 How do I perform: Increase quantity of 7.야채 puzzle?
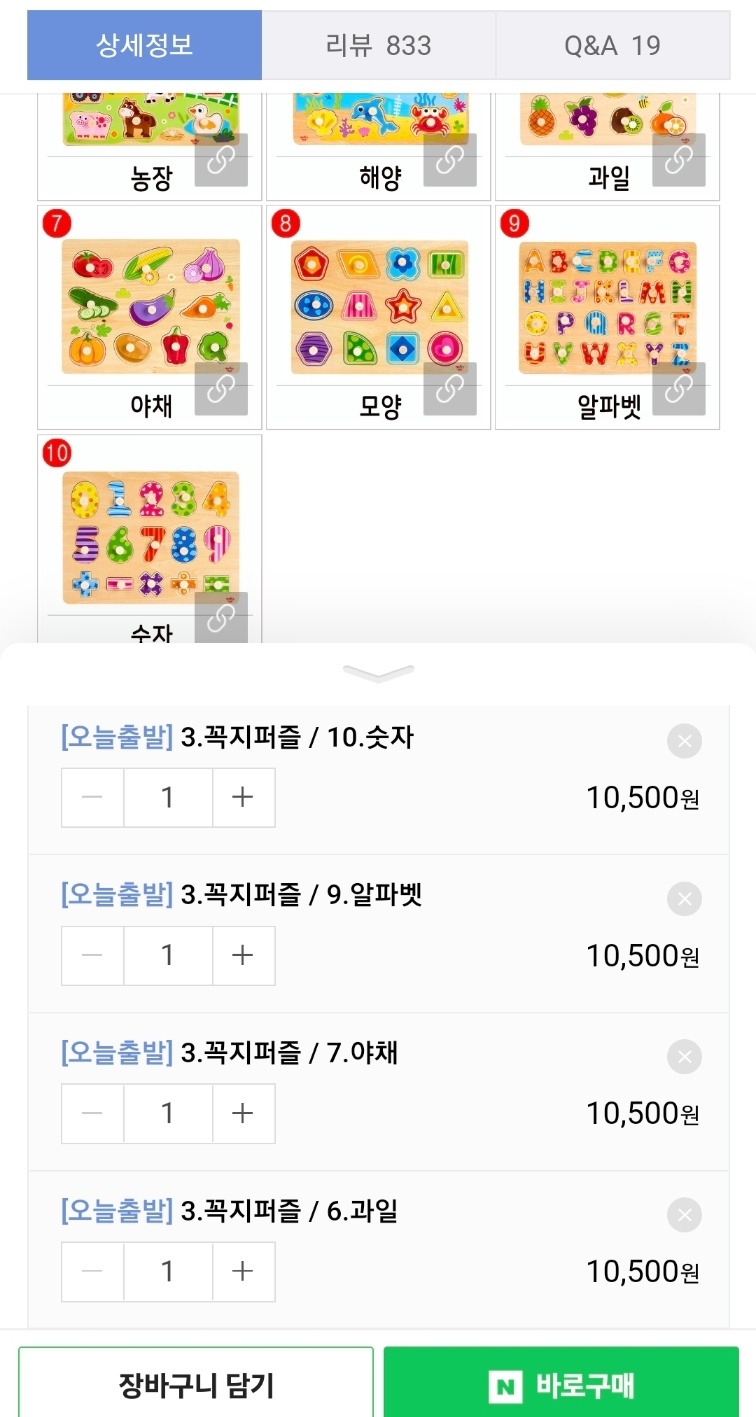pos(243,1113)
